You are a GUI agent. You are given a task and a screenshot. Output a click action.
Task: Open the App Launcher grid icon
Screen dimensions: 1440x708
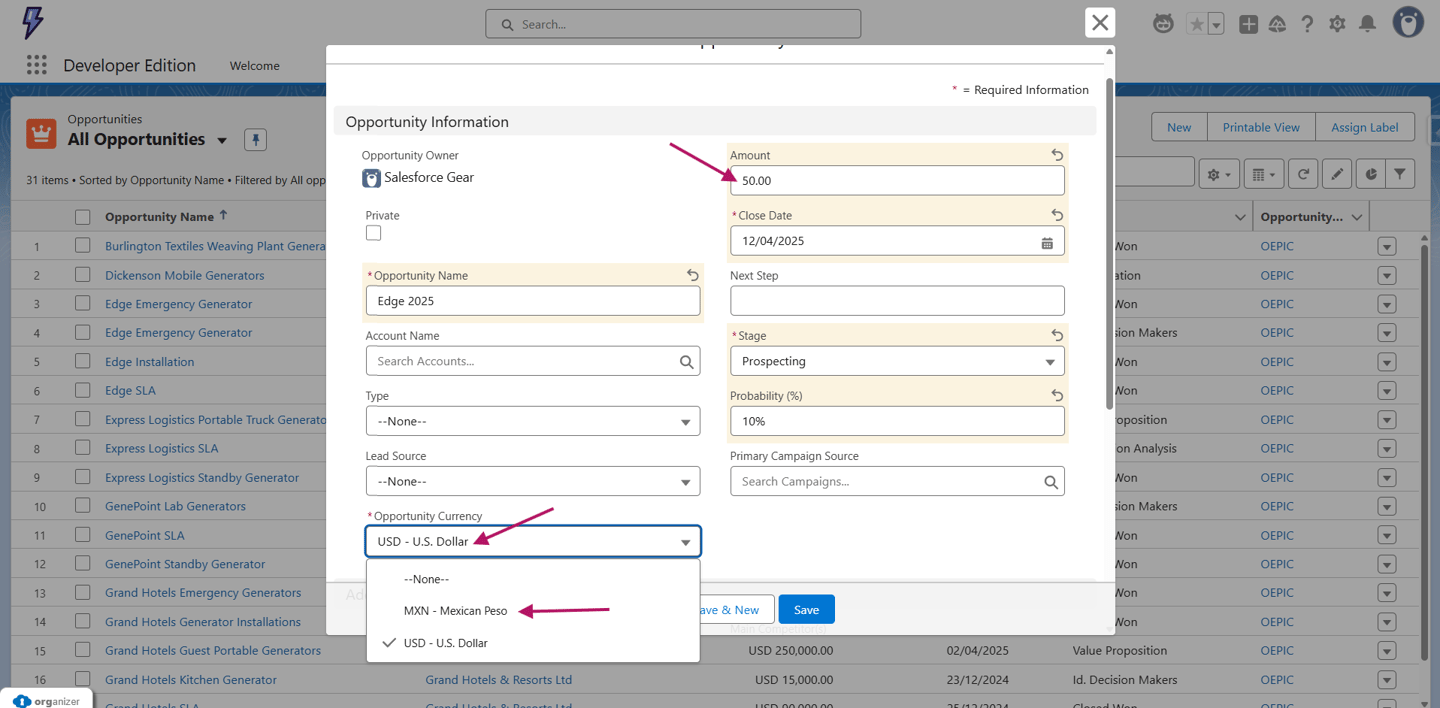37,65
